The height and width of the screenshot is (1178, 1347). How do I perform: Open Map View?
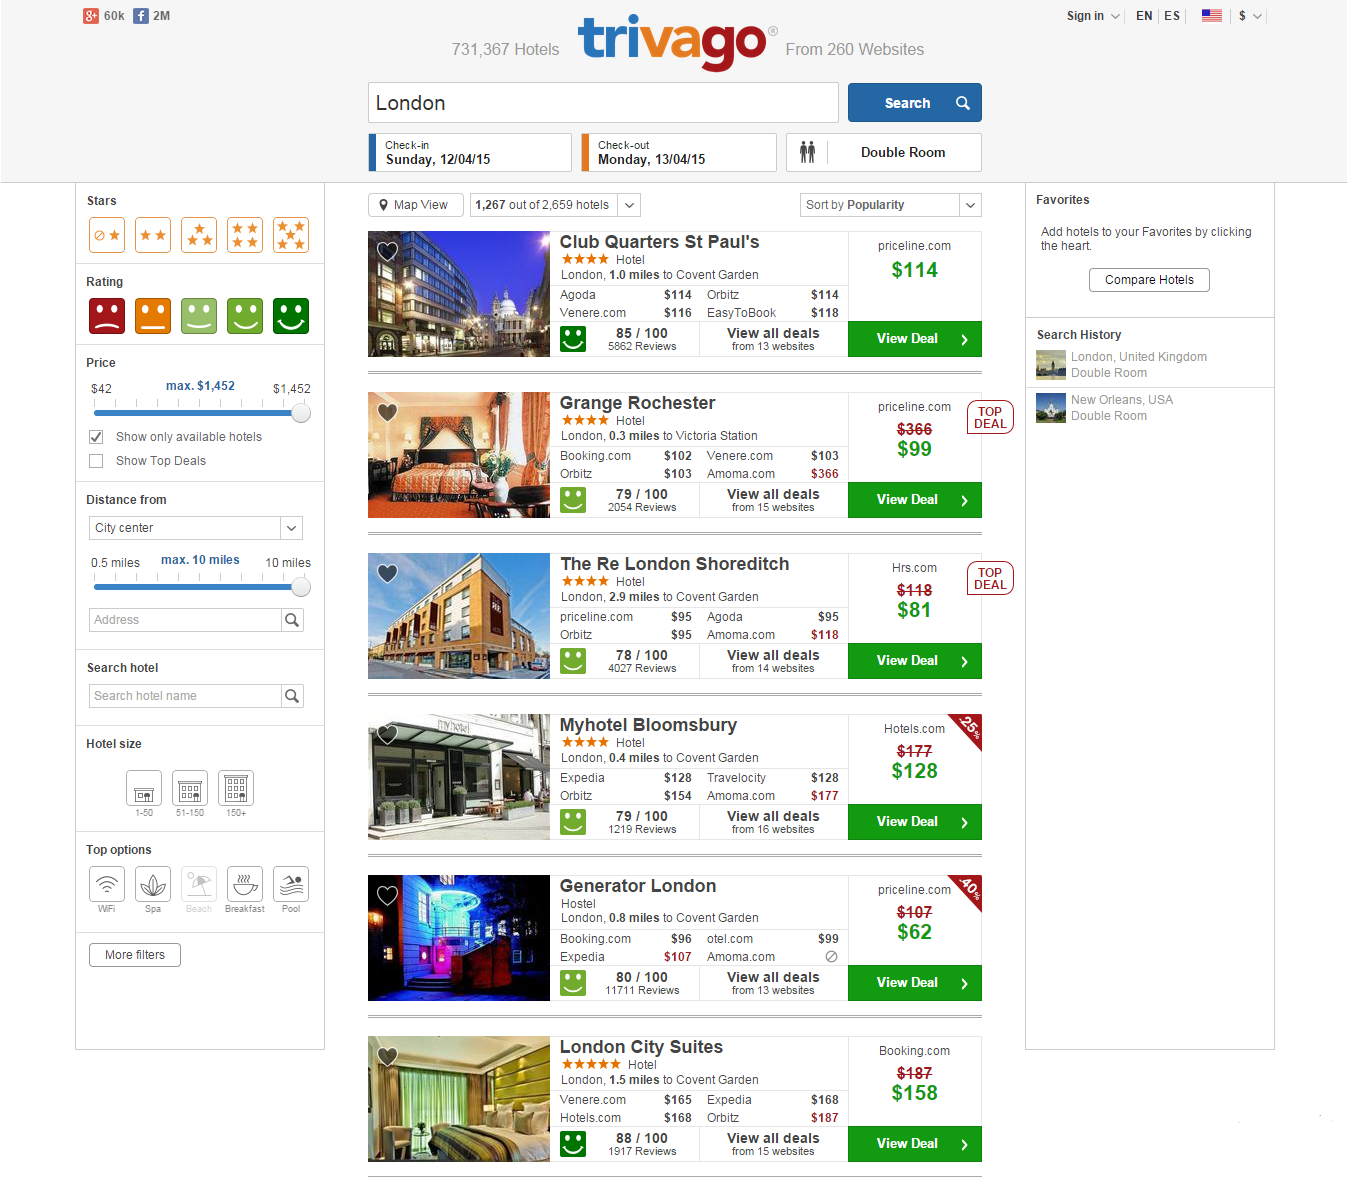[x=416, y=205]
